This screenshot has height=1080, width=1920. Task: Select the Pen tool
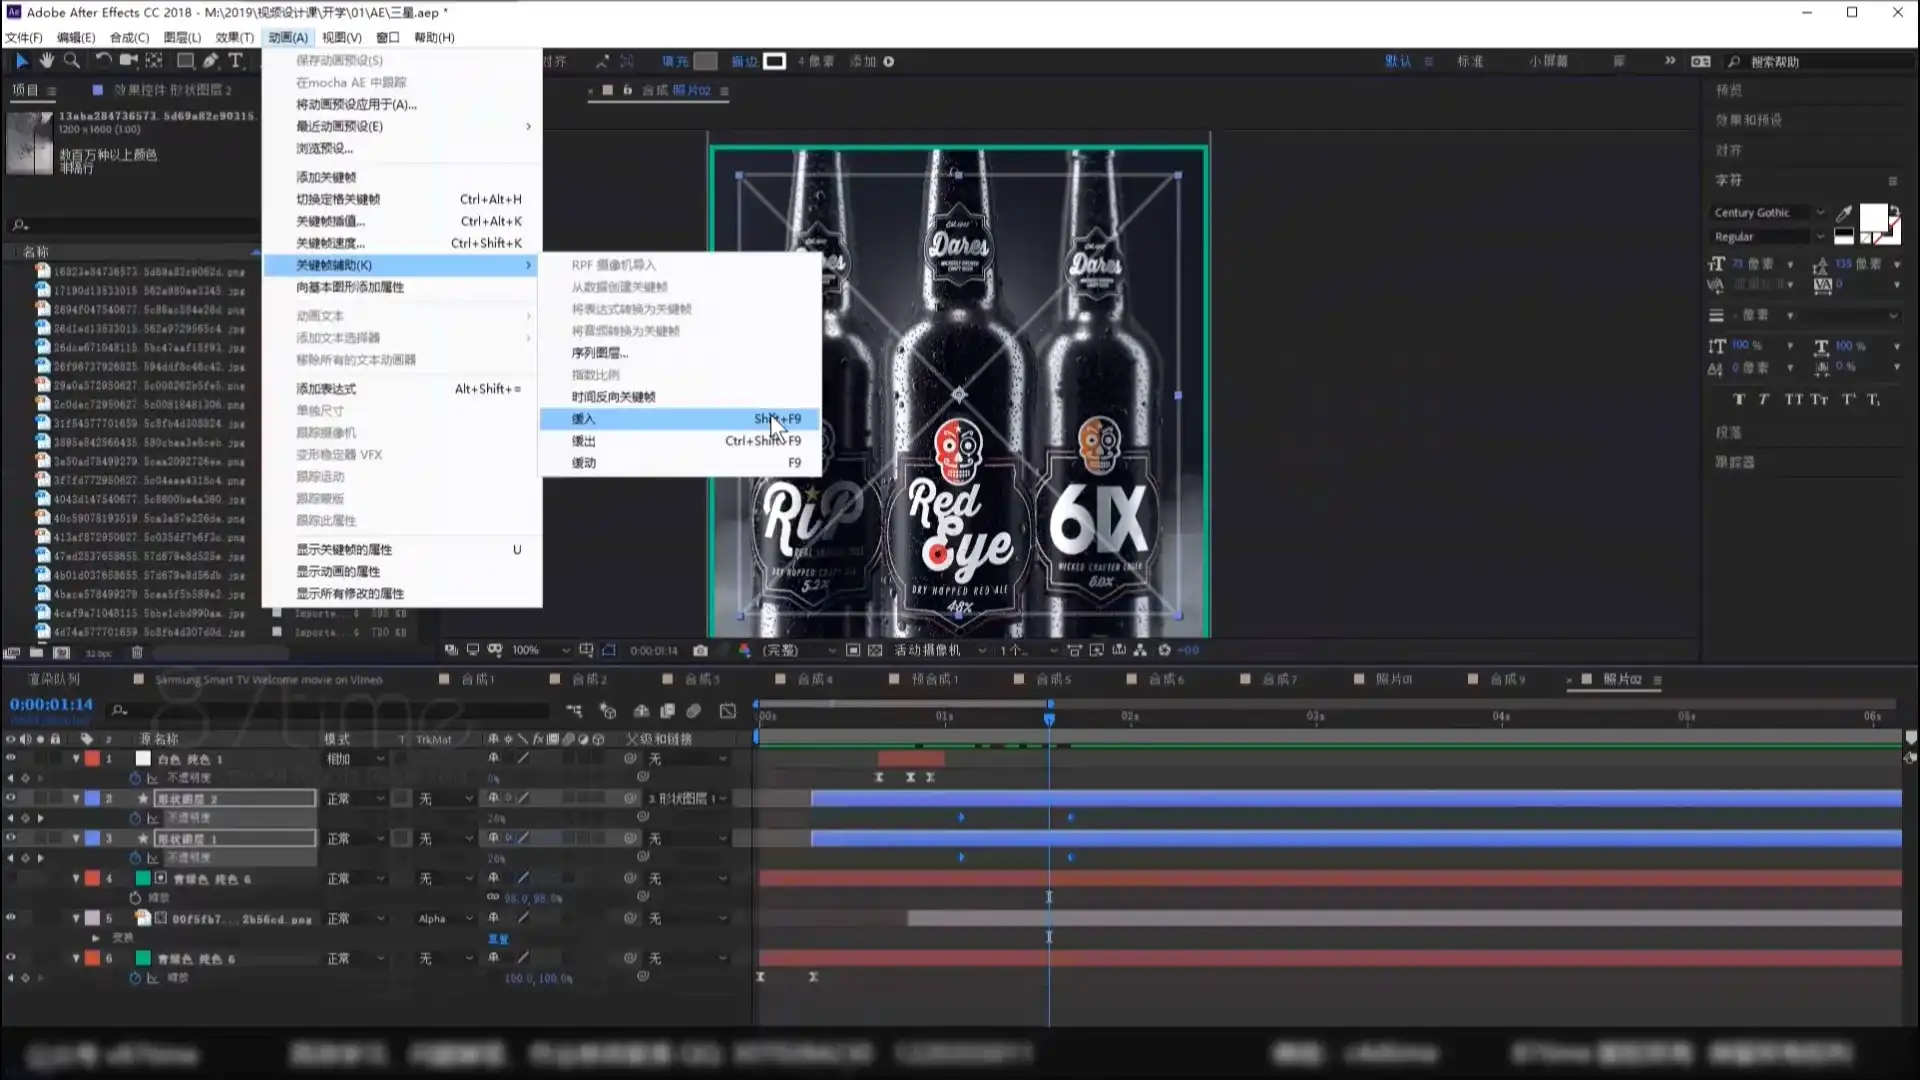[211, 61]
